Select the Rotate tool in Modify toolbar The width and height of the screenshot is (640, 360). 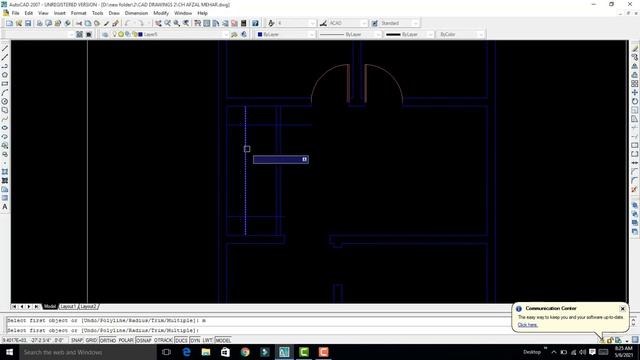pos(635,101)
